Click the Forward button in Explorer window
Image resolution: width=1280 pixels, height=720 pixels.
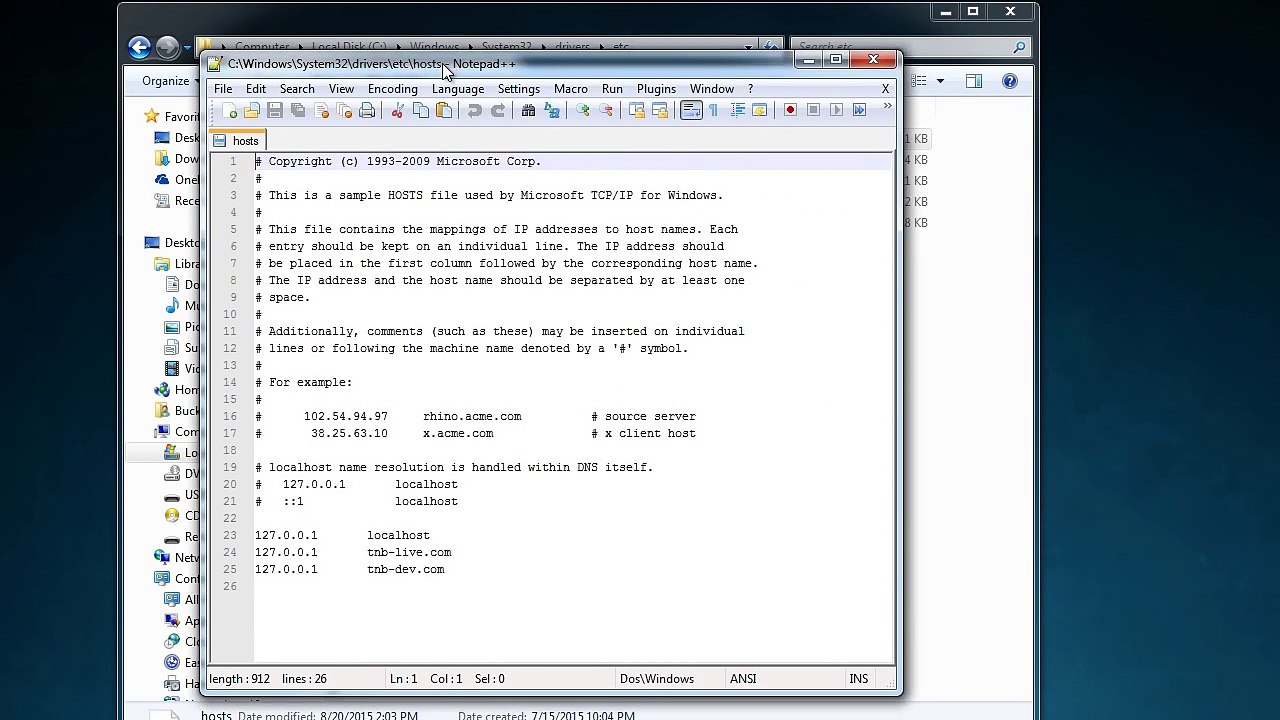click(167, 46)
